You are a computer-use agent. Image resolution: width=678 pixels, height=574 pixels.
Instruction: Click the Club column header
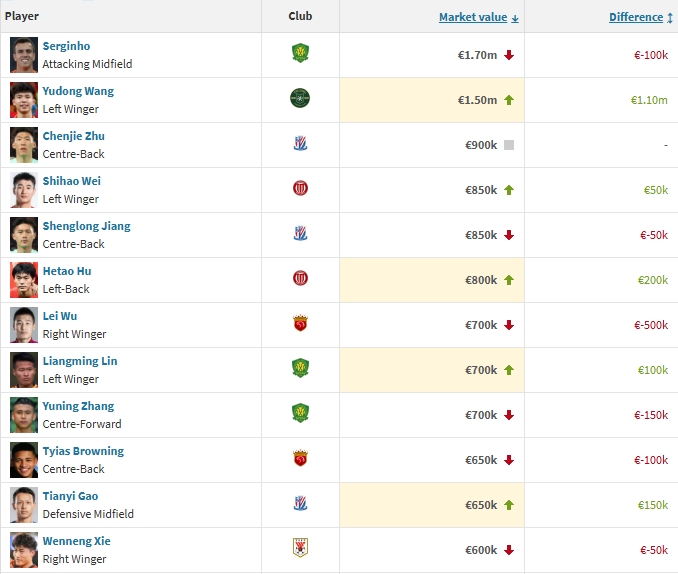point(300,16)
